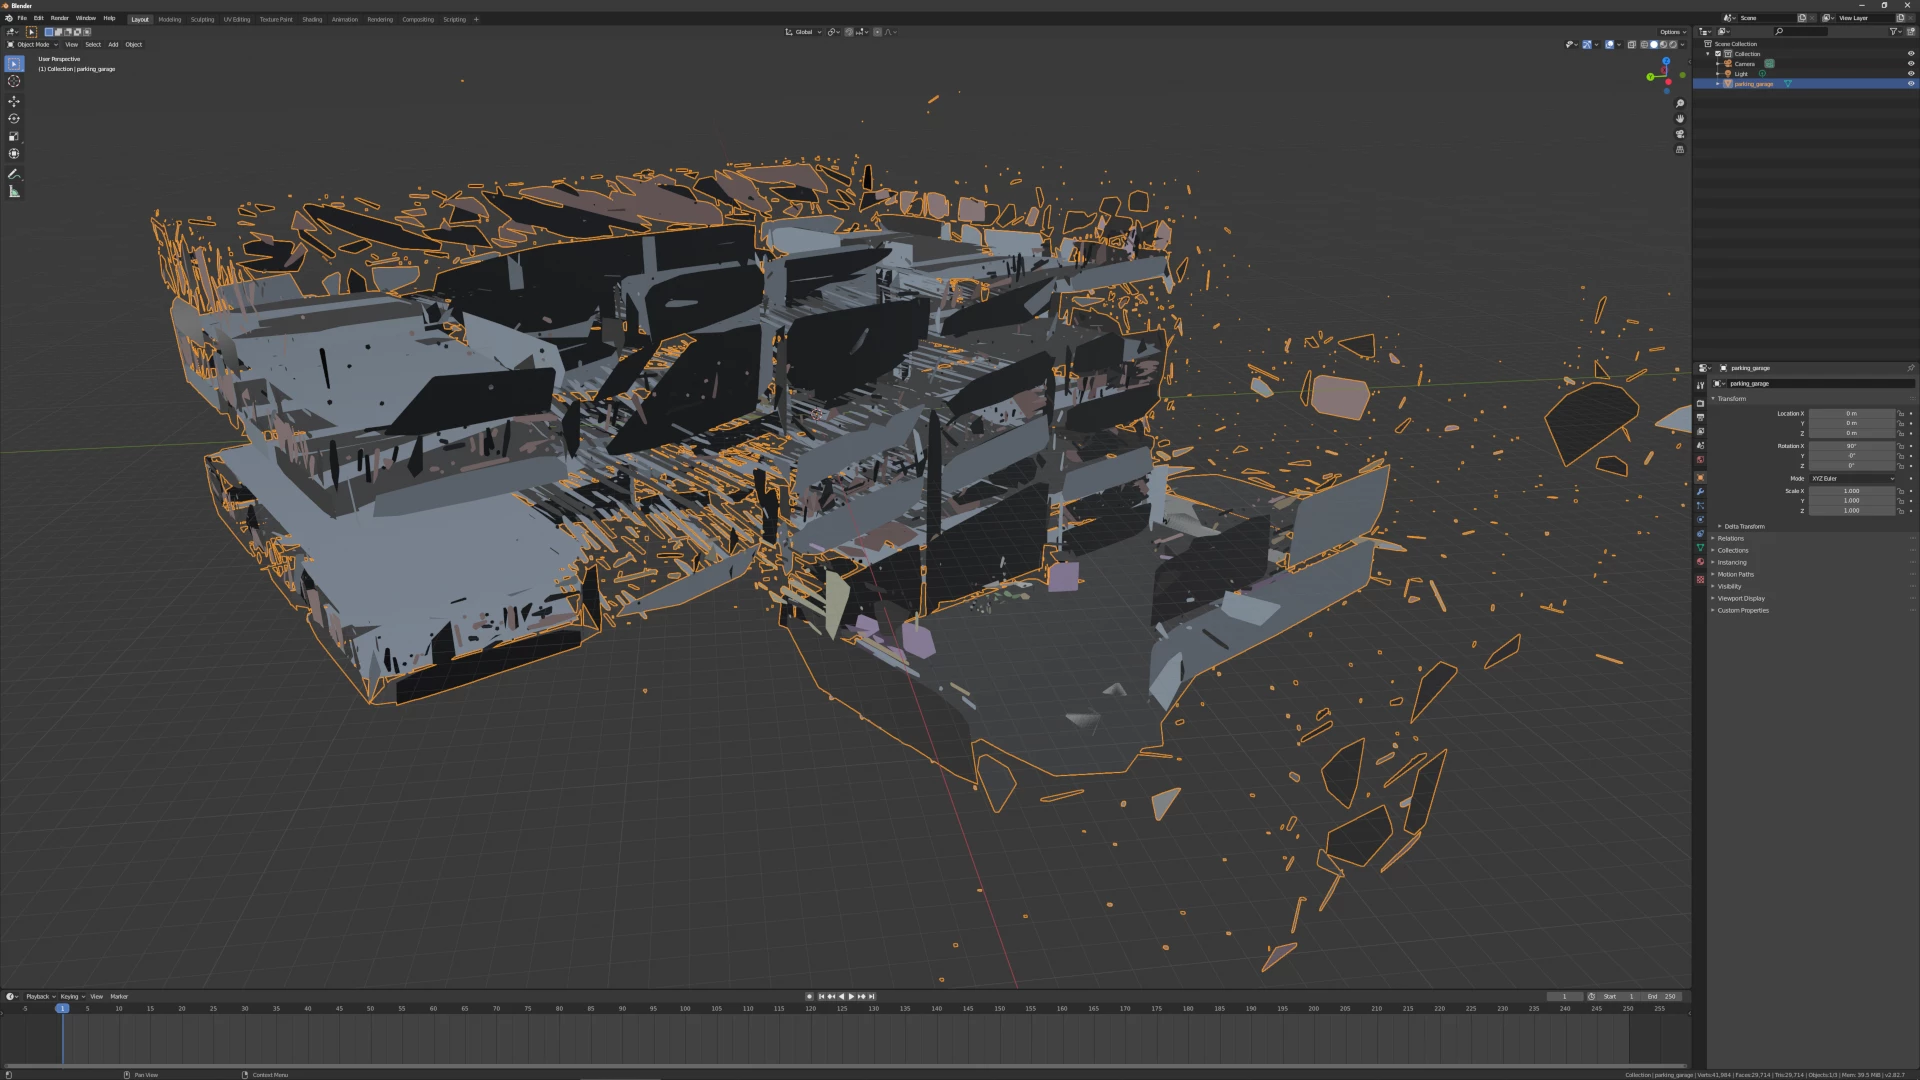Image resolution: width=1920 pixels, height=1080 pixels.
Task: Expand the Relations panel
Action: [x=1730, y=538]
